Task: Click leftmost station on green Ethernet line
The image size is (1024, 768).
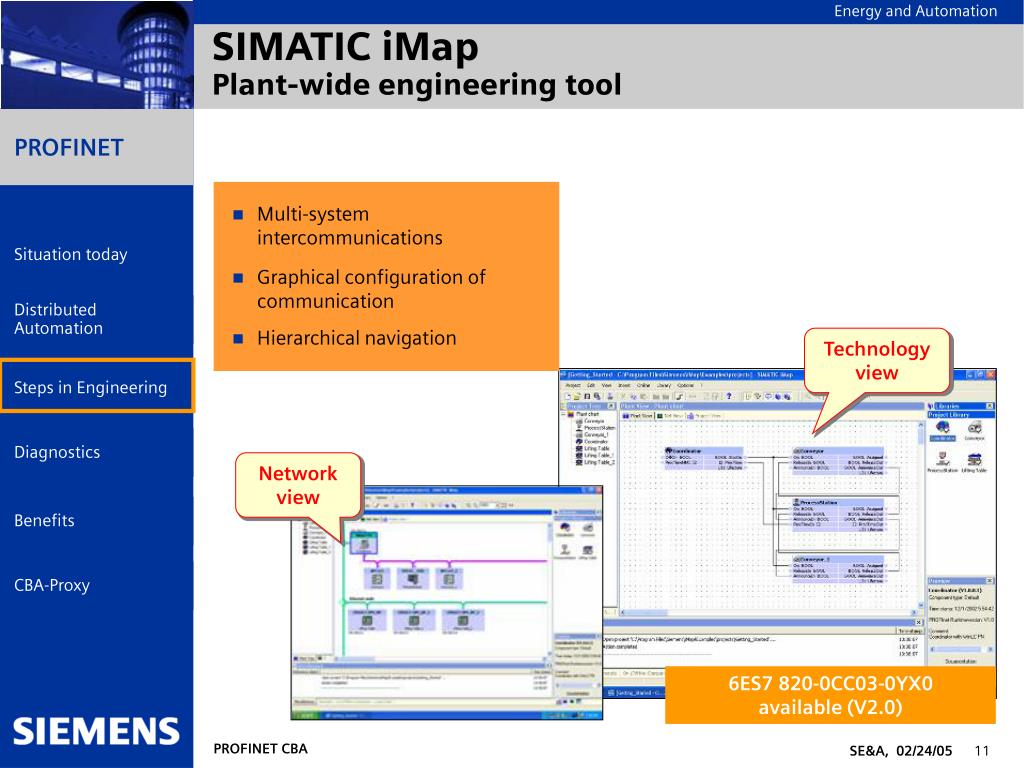Action: pos(367,620)
